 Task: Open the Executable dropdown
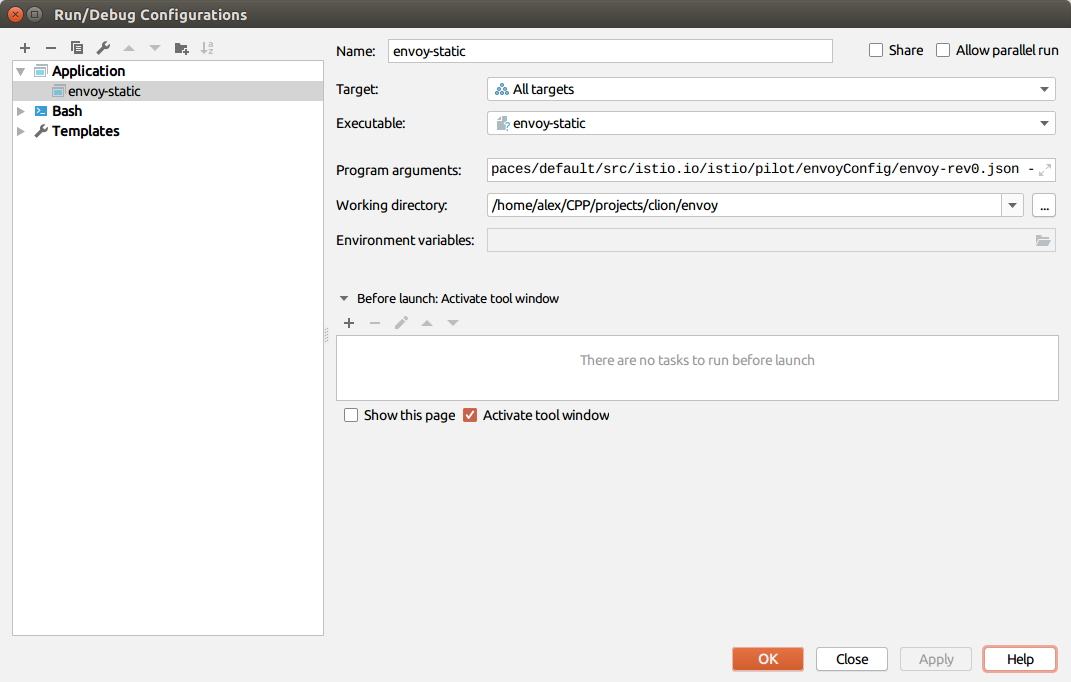1044,123
